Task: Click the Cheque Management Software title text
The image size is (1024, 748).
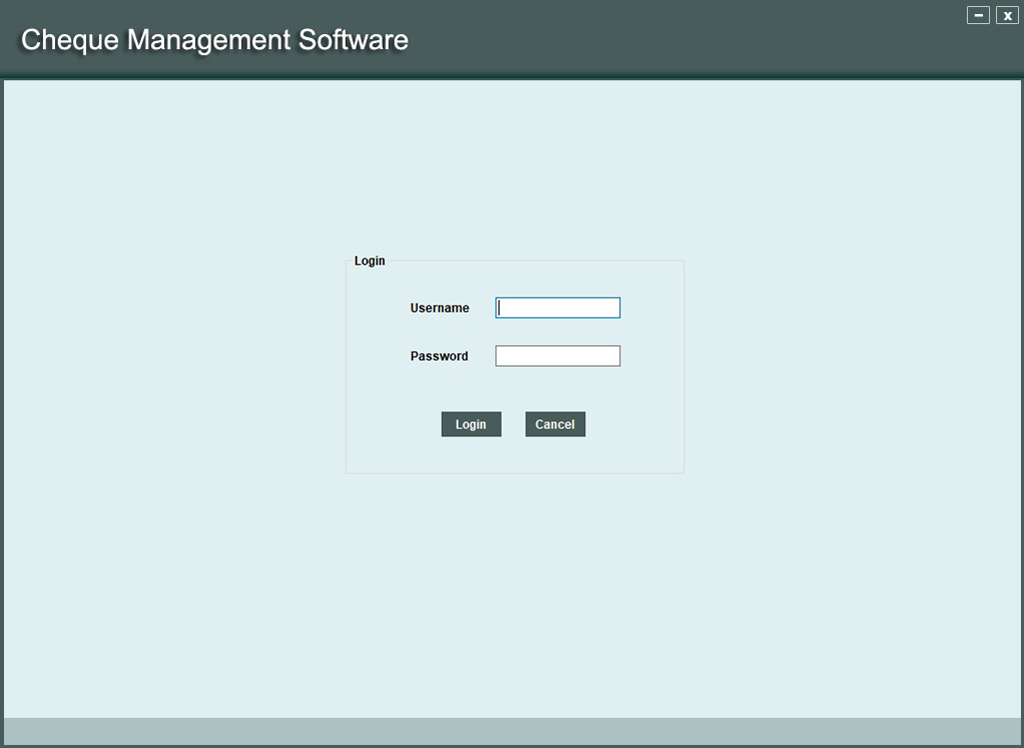Action: click(214, 40)
